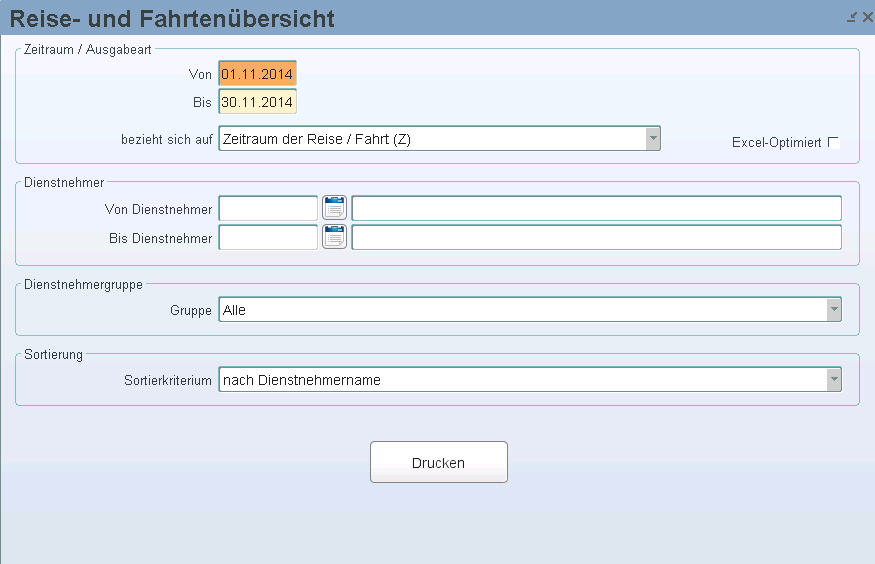Click the Von Dienstnehmer number field
875x564 pixels.
[x=268, y=209]
